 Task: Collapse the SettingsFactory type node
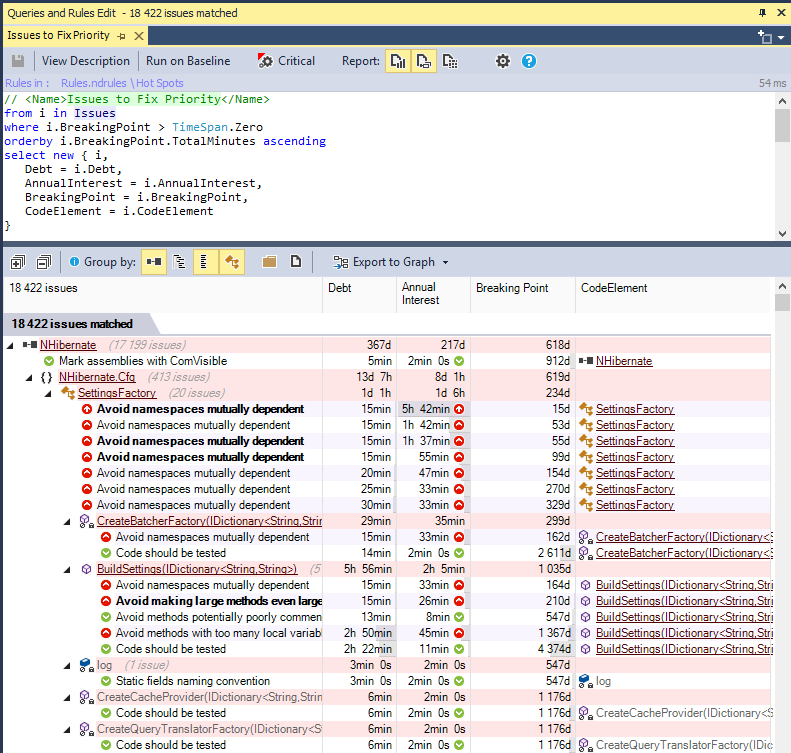[x=48, y=394]
